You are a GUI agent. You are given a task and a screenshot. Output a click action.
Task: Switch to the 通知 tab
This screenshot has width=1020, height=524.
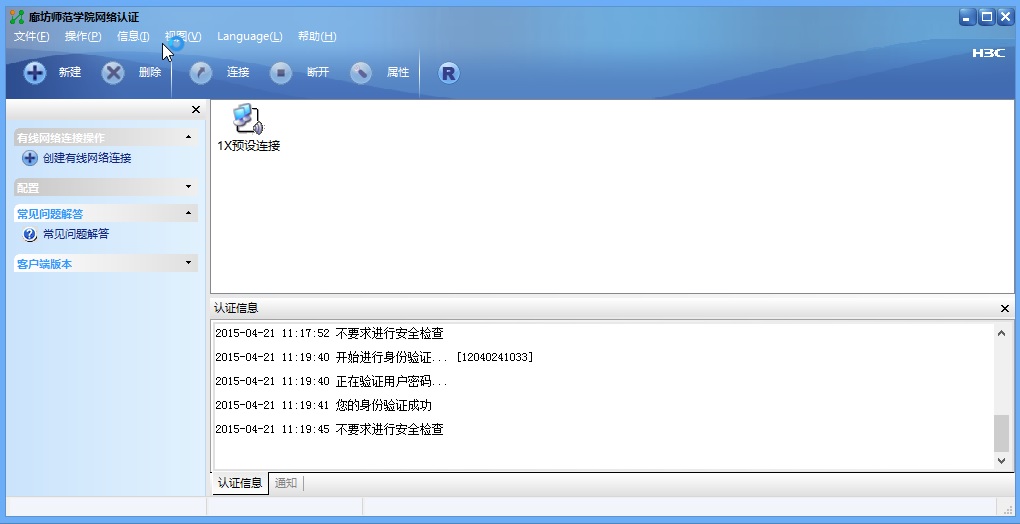286,483
